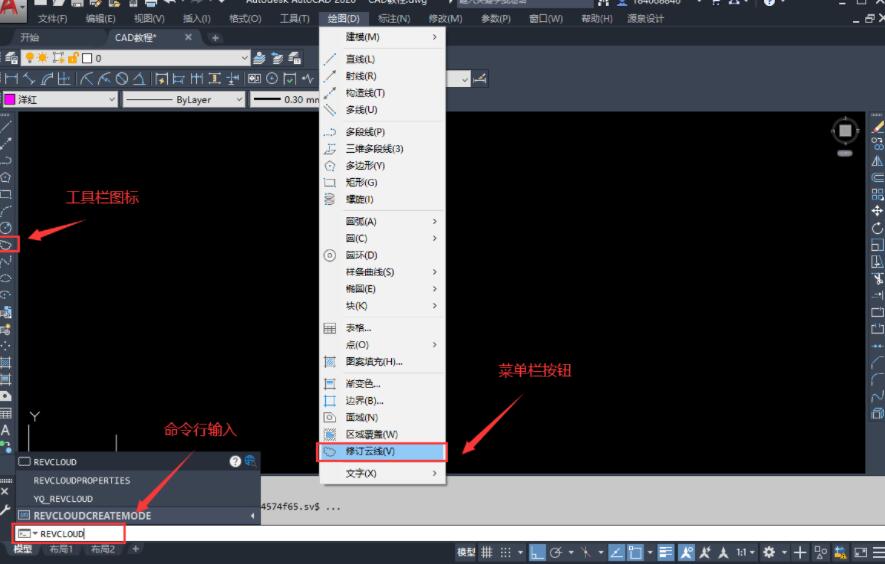Click the tolerance dimension toolbar icon

(255, 79)
